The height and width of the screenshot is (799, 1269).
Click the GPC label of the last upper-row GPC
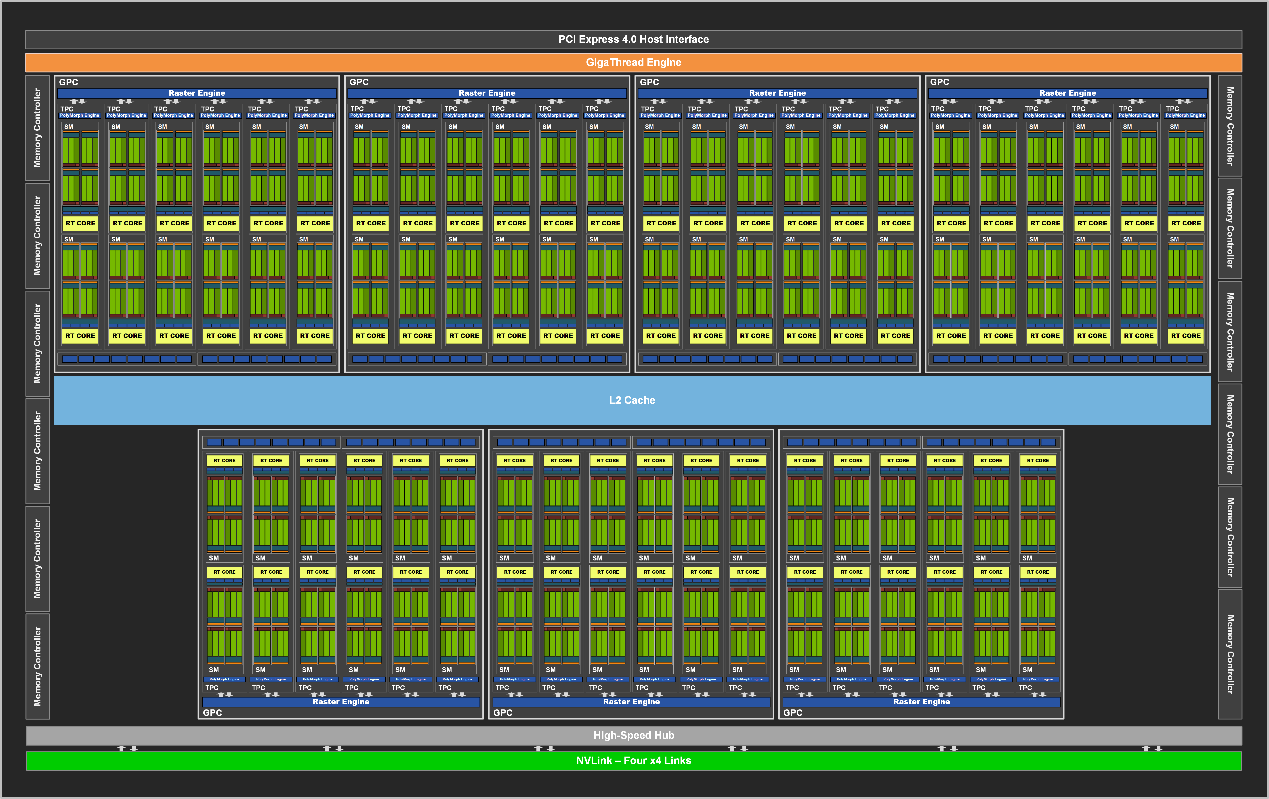point(939,82)
